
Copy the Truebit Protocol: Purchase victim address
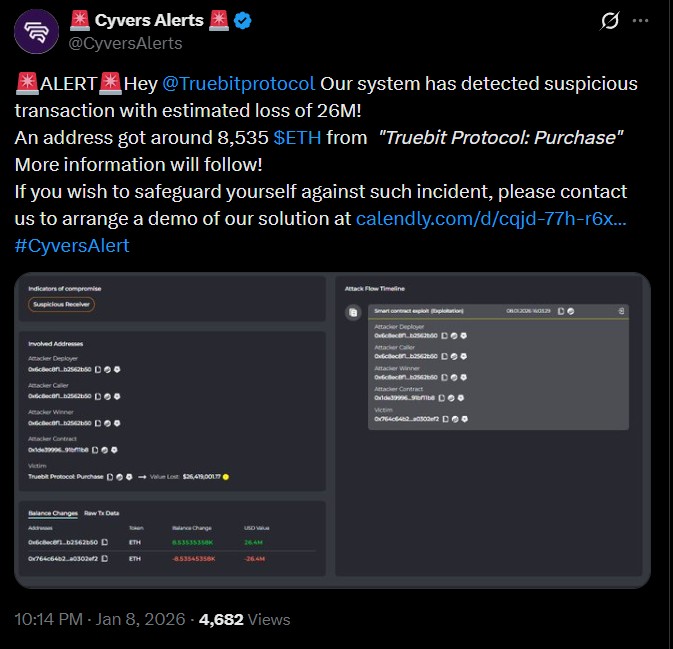click(x=111, y=476)
